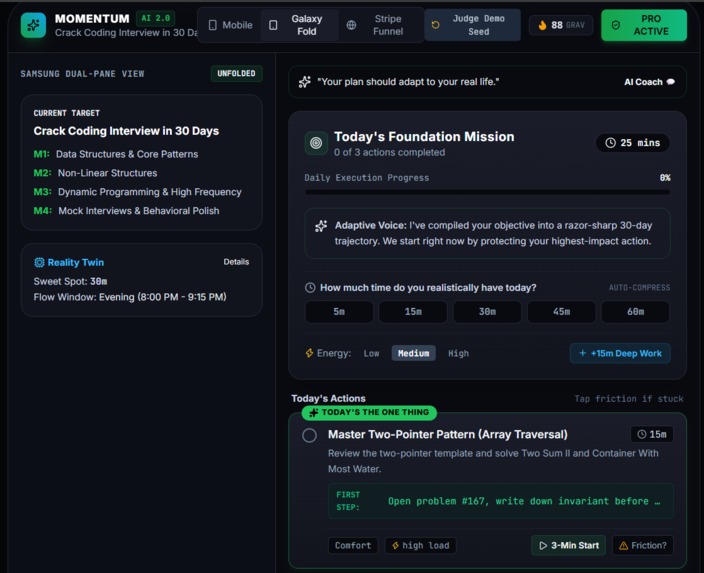The image size is (704, 573).
Task: Select M1: Data Structures & Core Patterns
Action: 116,154
